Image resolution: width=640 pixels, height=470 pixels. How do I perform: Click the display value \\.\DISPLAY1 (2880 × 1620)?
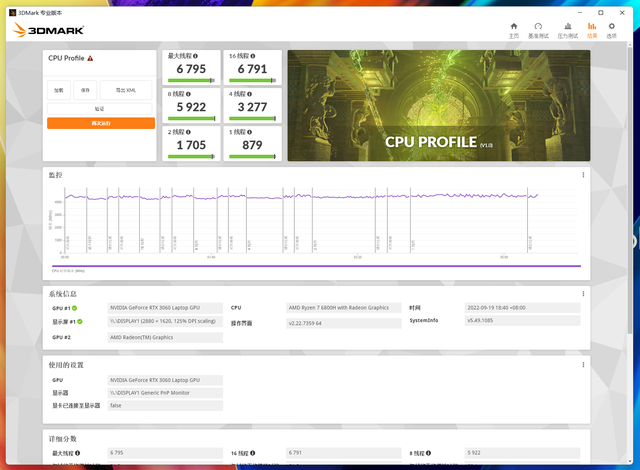pos(165,321)
